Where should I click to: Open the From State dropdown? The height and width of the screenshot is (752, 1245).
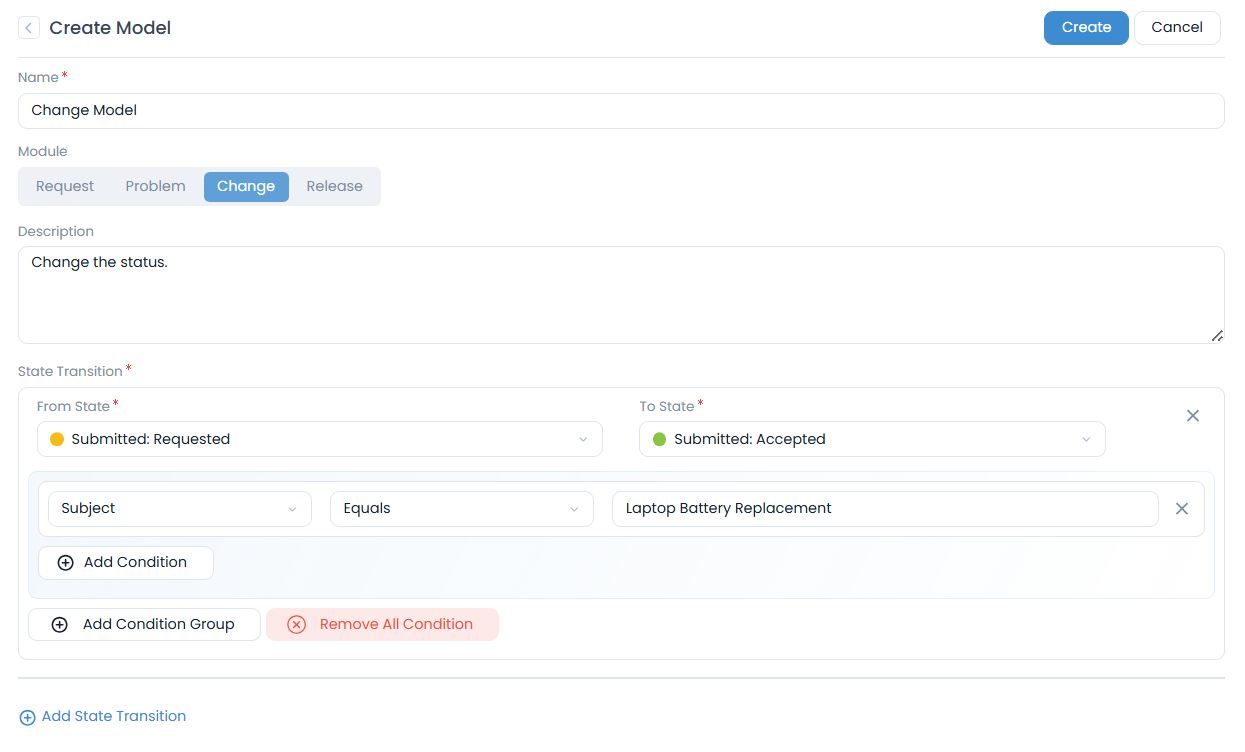pos(320,440)
